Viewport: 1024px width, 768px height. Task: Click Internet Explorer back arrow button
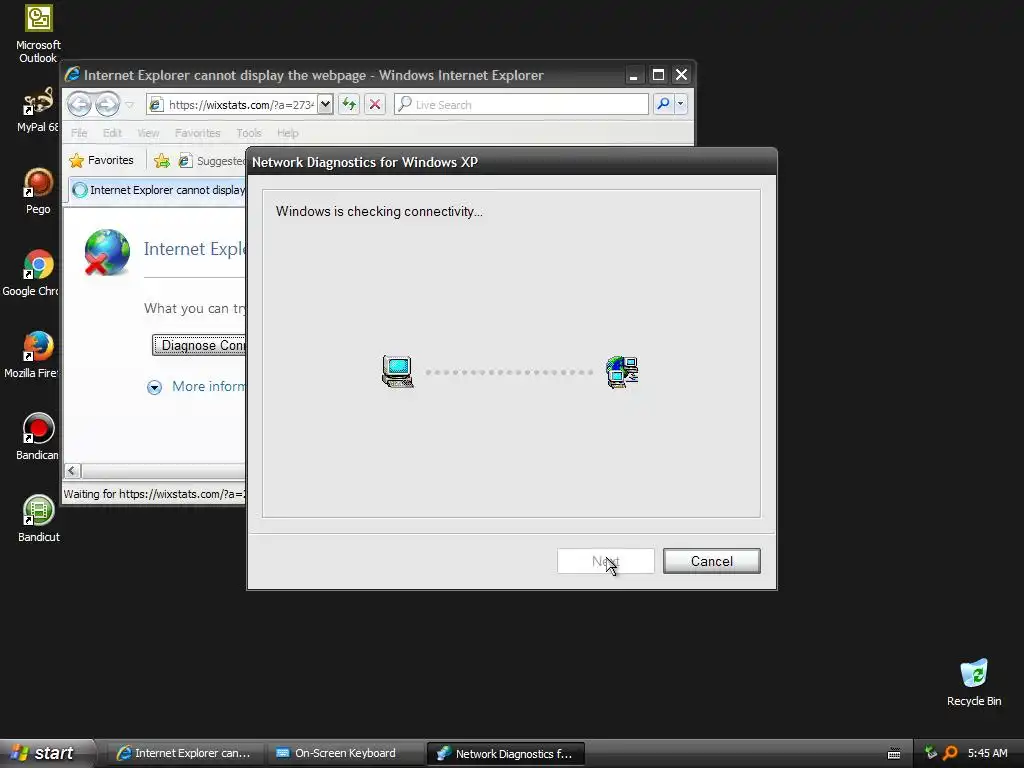point(80,104)
